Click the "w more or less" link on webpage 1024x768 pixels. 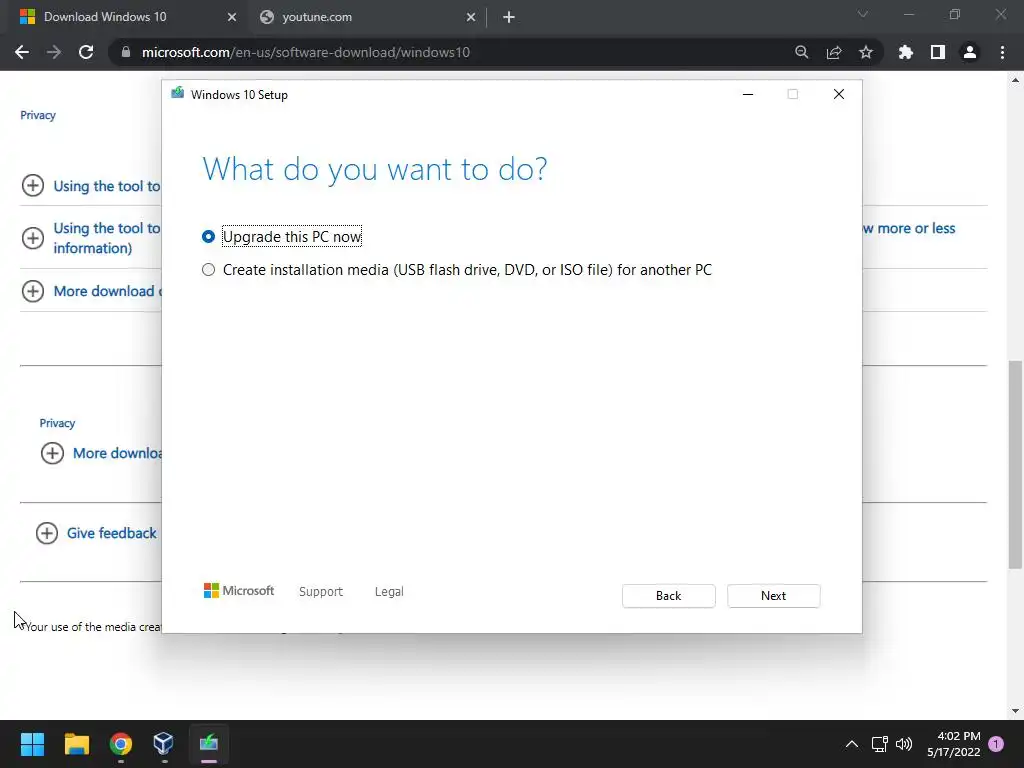(909, 229)
